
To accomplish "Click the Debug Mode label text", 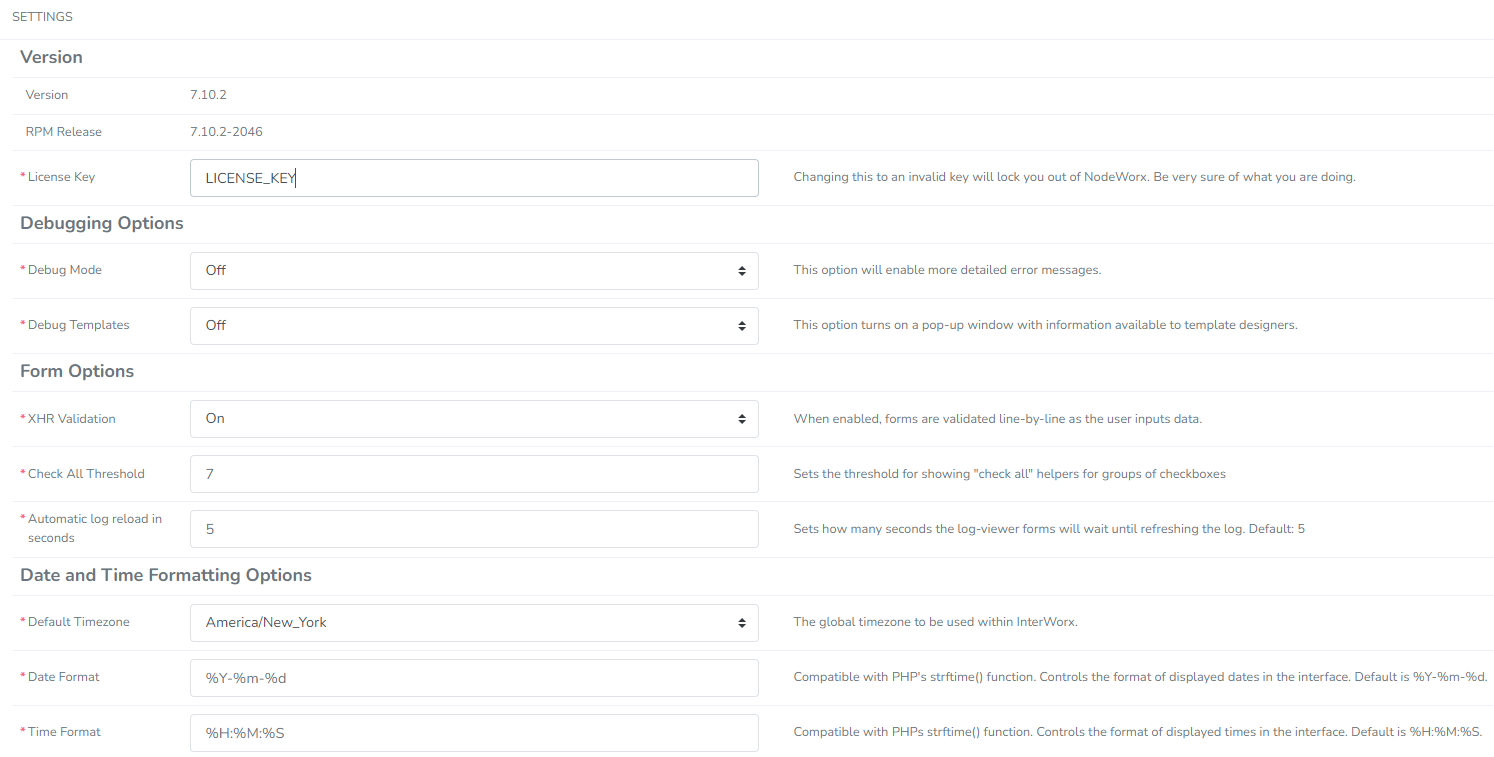I will [65, 270].
